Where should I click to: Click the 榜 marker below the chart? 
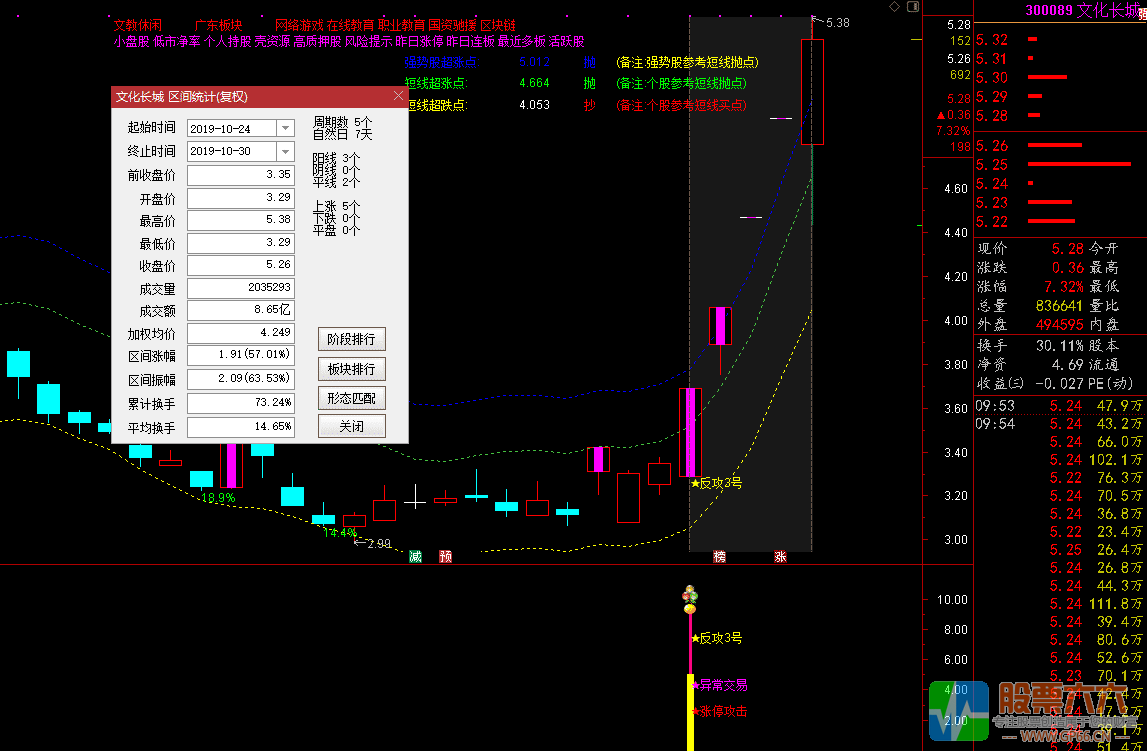tap(719, 557)
